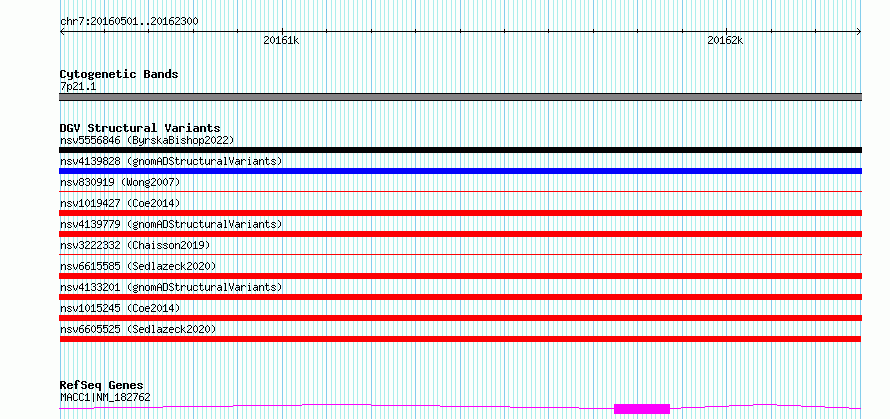Select the red nsv1019427 variant bar
This screenshot has width=890, height=419.
[460, 213]
